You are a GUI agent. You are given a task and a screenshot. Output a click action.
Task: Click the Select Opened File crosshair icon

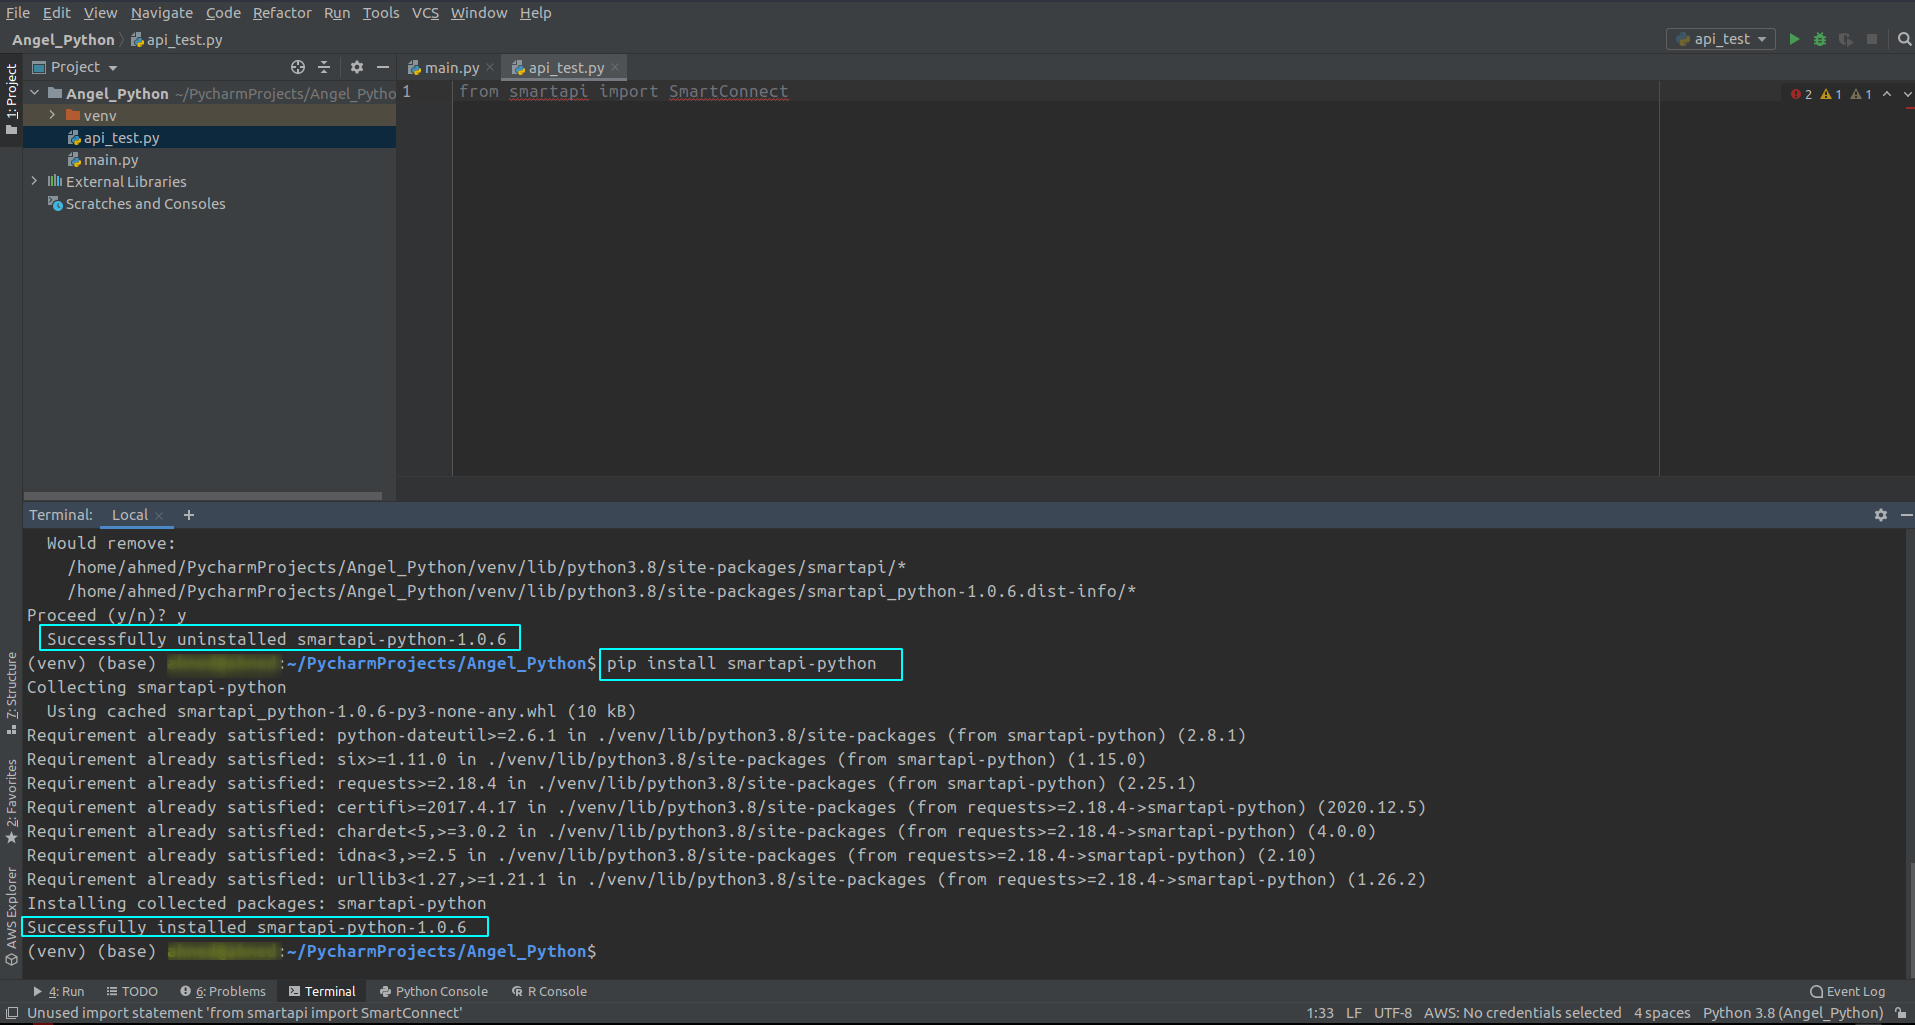point(298,67)
